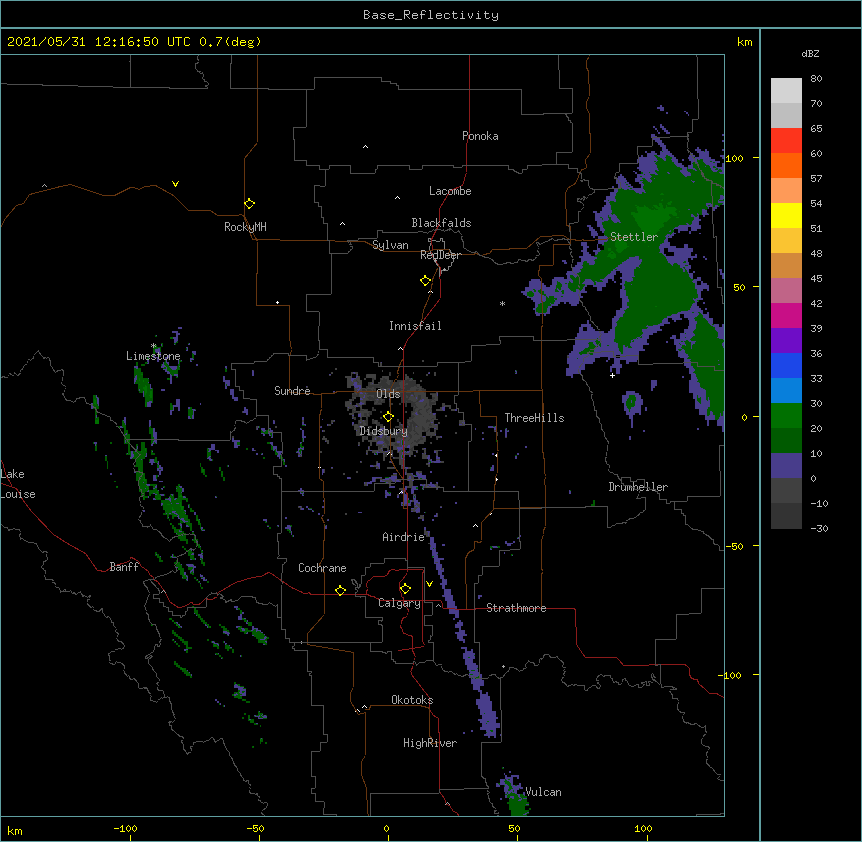Click the orange 57-60 dBZ legend swatch
This screenshot has width=862, height=842.
click(x=786, y=165)
